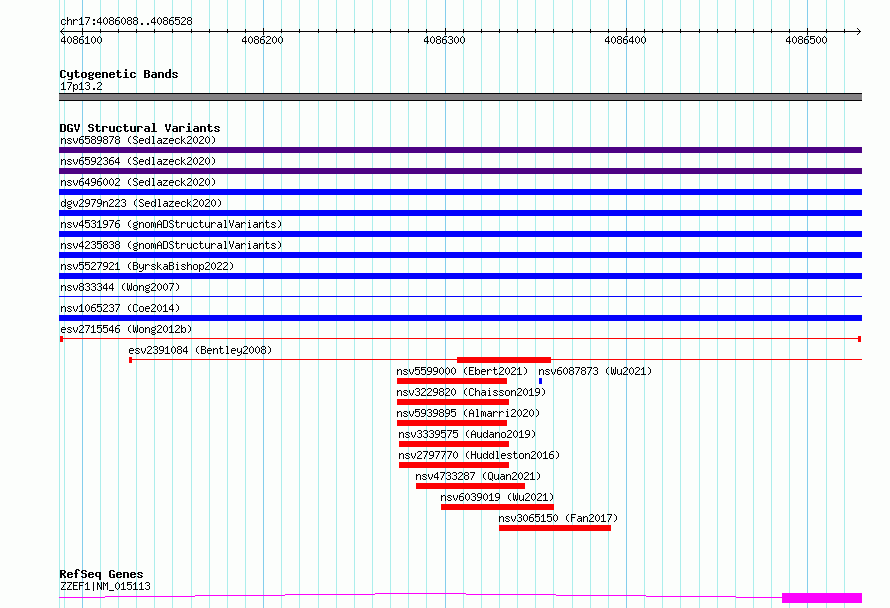The height and width of the screenshot is (608, 890).
Task: Select nsv4531976 (gnomADStructuralVariants) label
Action: (171, 224)
